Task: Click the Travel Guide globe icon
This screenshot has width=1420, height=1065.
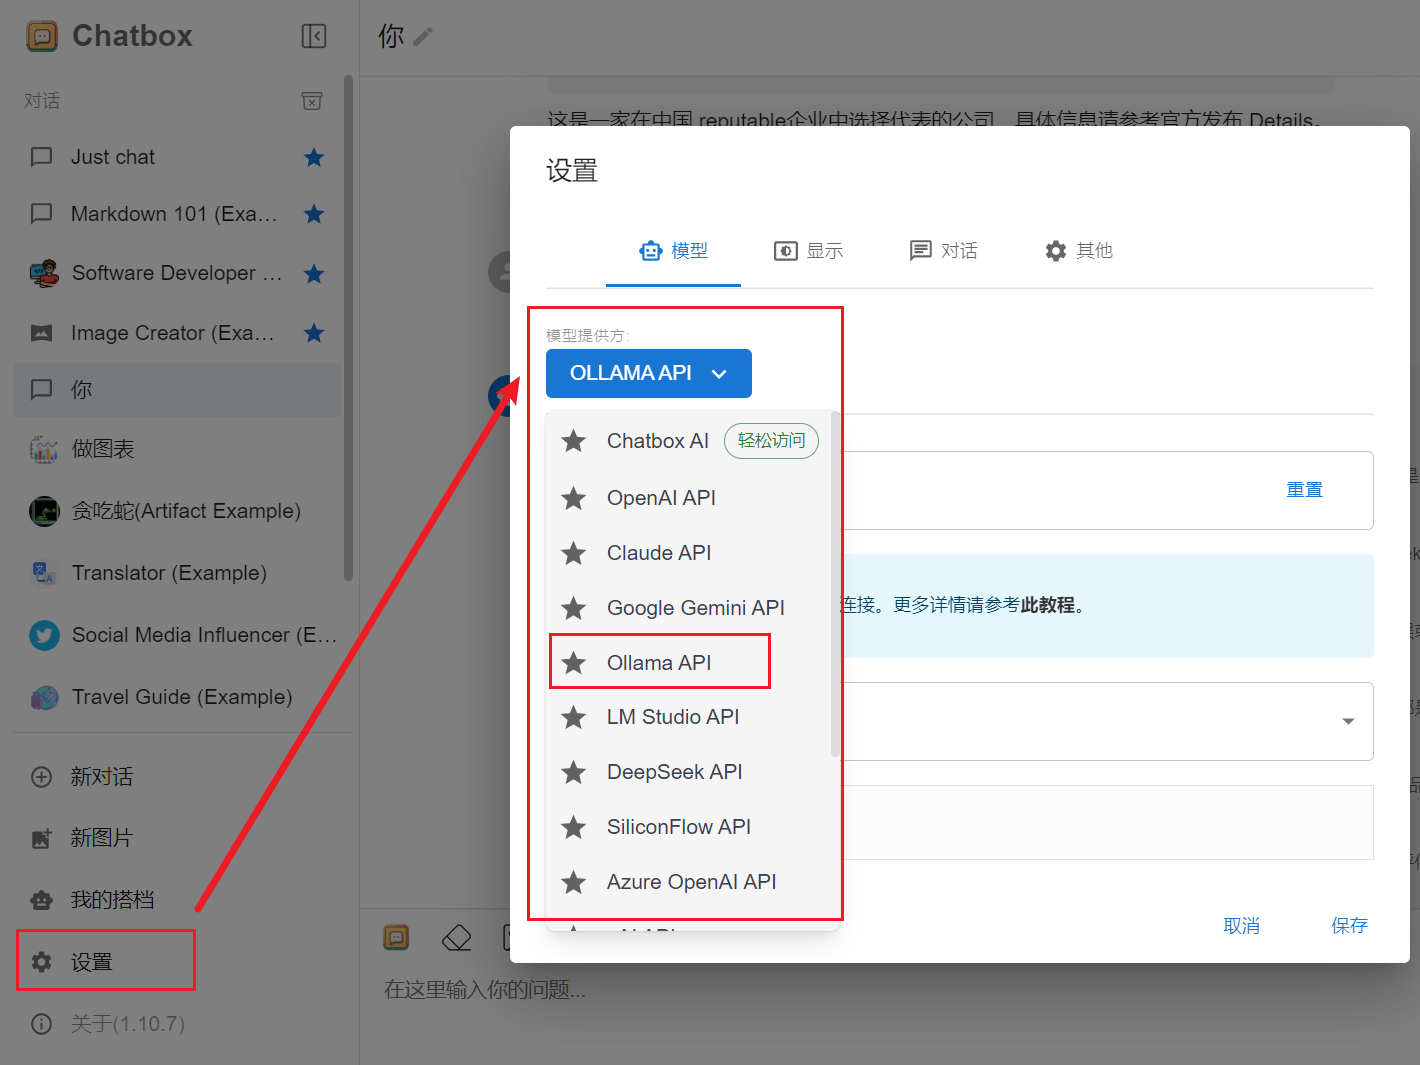Action: (44, 697)
